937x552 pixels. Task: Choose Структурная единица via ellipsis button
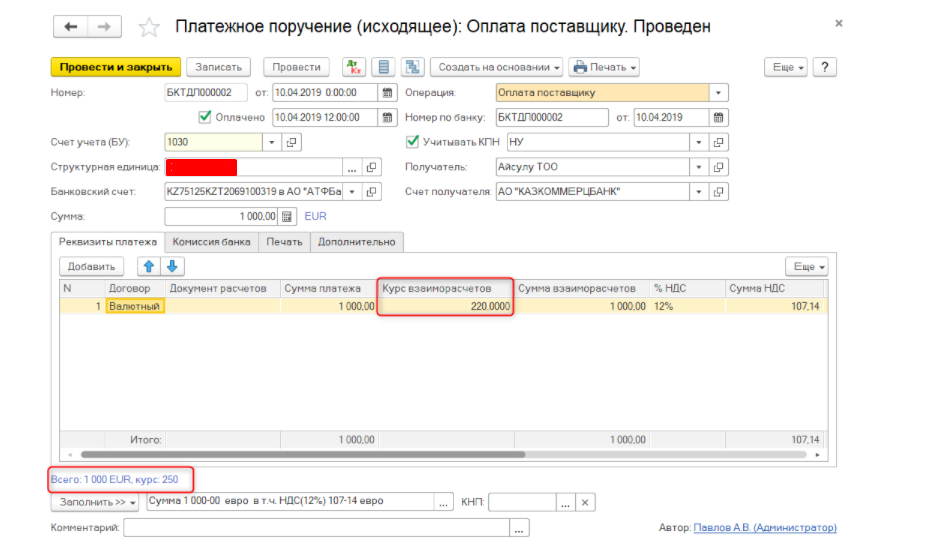click(352, 167)
